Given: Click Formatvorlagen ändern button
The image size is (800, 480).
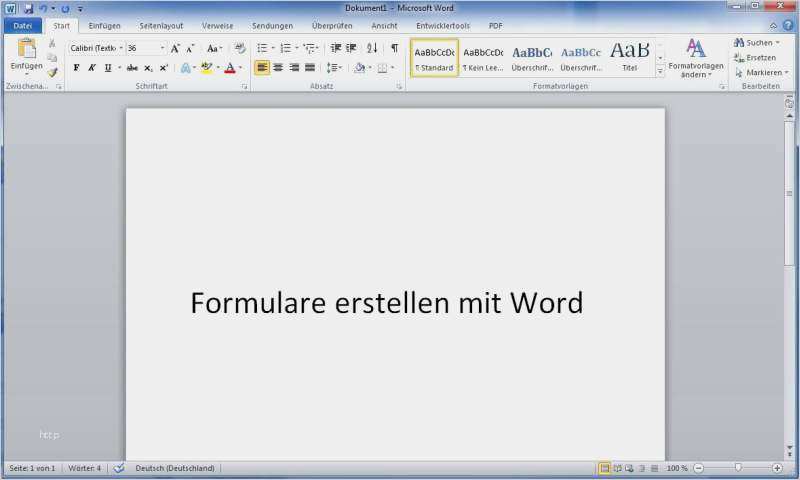Looking at the screenshot, I should pyautogui.click(x=696, y=58).
